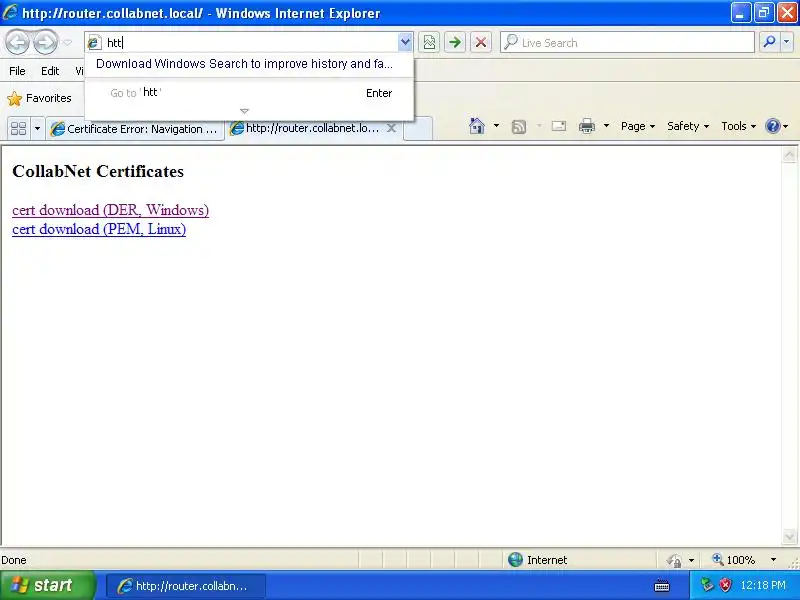Click the green Go arrow button
Screen dimensions: 800x600
pos(455,43)
